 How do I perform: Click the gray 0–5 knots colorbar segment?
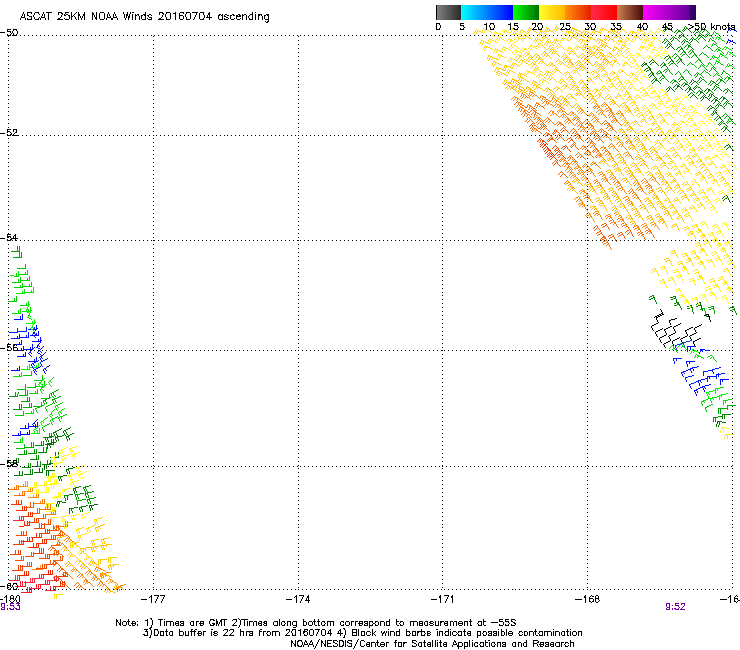(x=448, y=12)
